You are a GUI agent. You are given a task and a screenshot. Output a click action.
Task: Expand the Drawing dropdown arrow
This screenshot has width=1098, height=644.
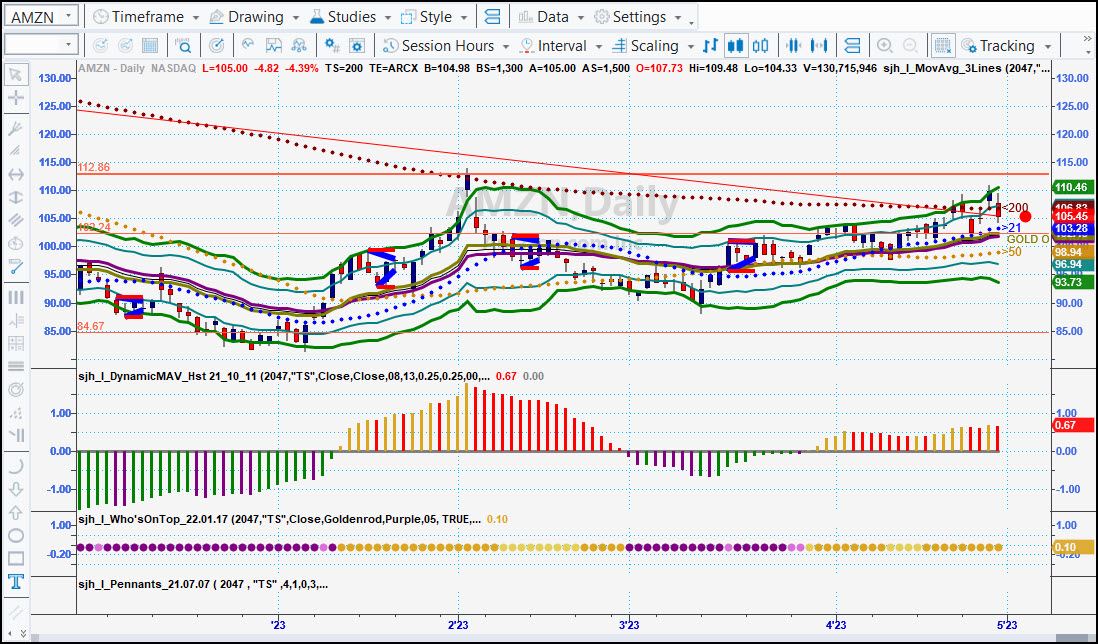[296, 18]
